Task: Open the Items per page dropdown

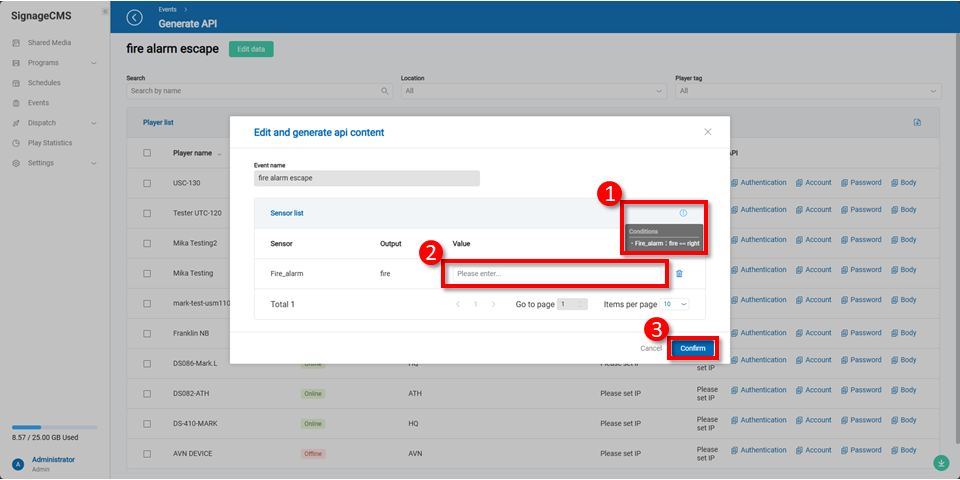Action: click(x=675, y=303)
